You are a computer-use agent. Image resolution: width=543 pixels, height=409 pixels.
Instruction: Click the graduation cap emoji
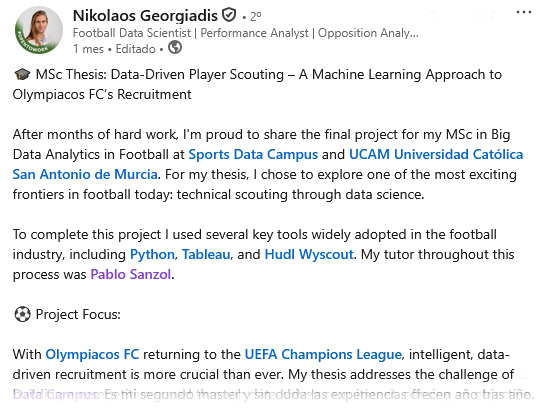pos(23,74)
